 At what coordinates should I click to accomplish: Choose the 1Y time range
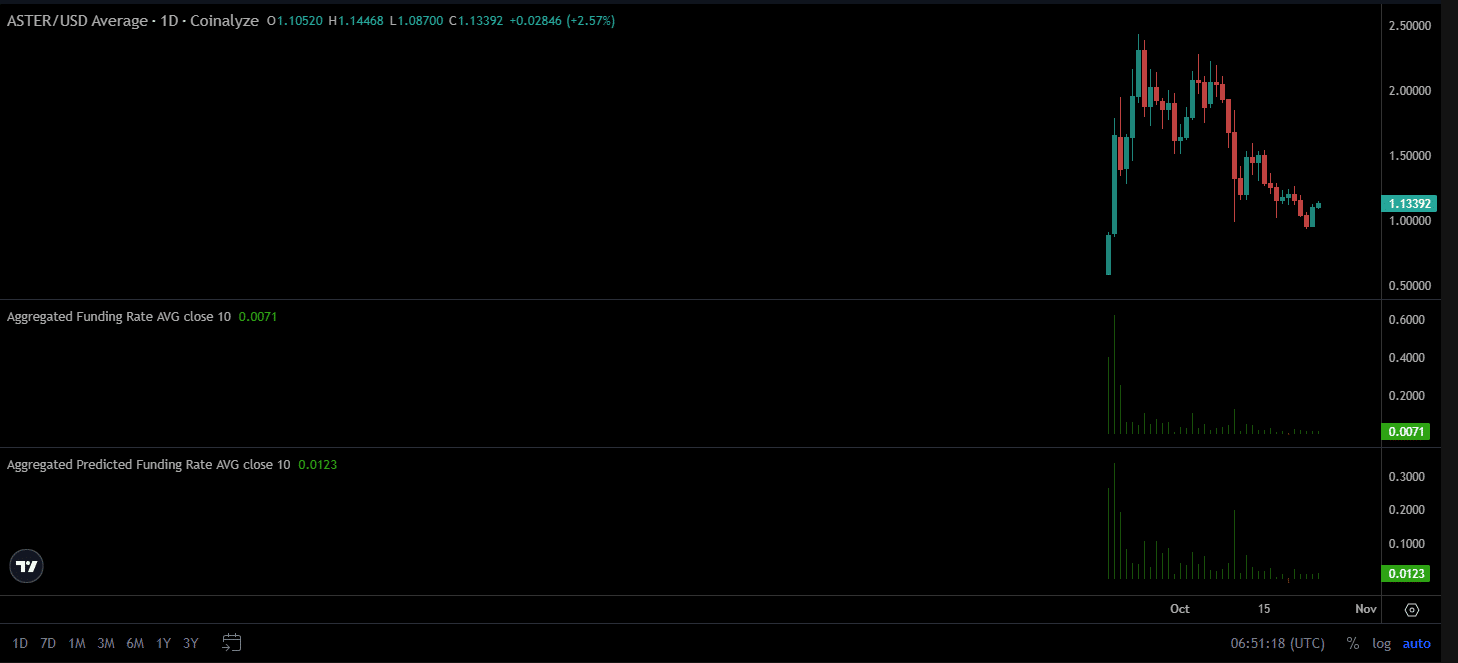point(164,643)
